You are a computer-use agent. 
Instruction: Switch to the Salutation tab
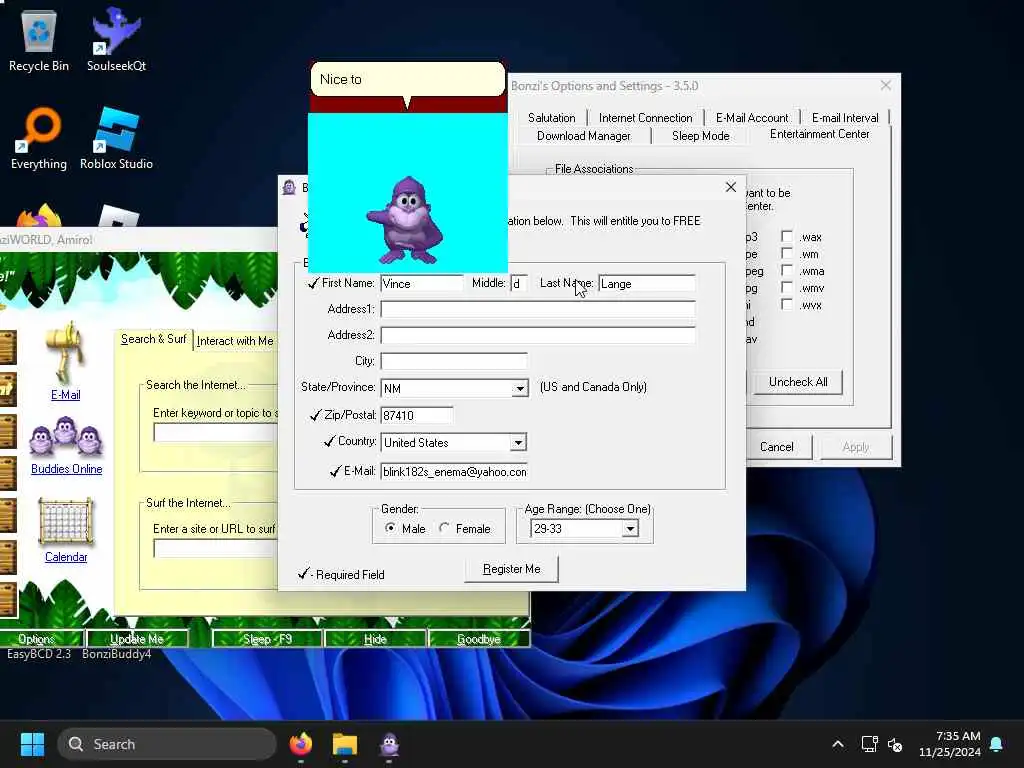(551, 118)
